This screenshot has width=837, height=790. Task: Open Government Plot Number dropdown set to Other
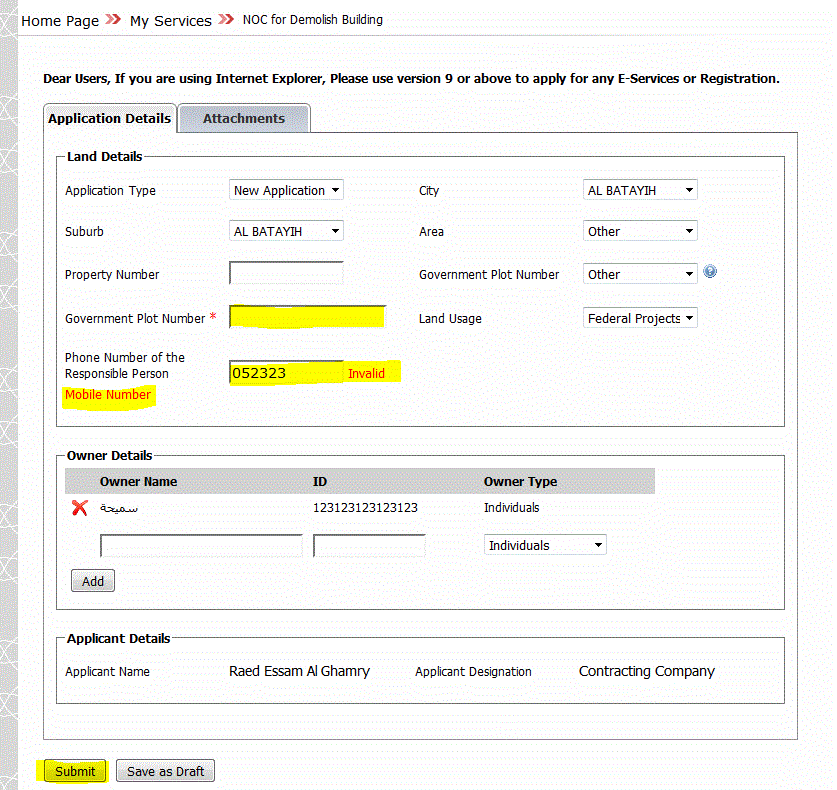click(x=640, y=274)
